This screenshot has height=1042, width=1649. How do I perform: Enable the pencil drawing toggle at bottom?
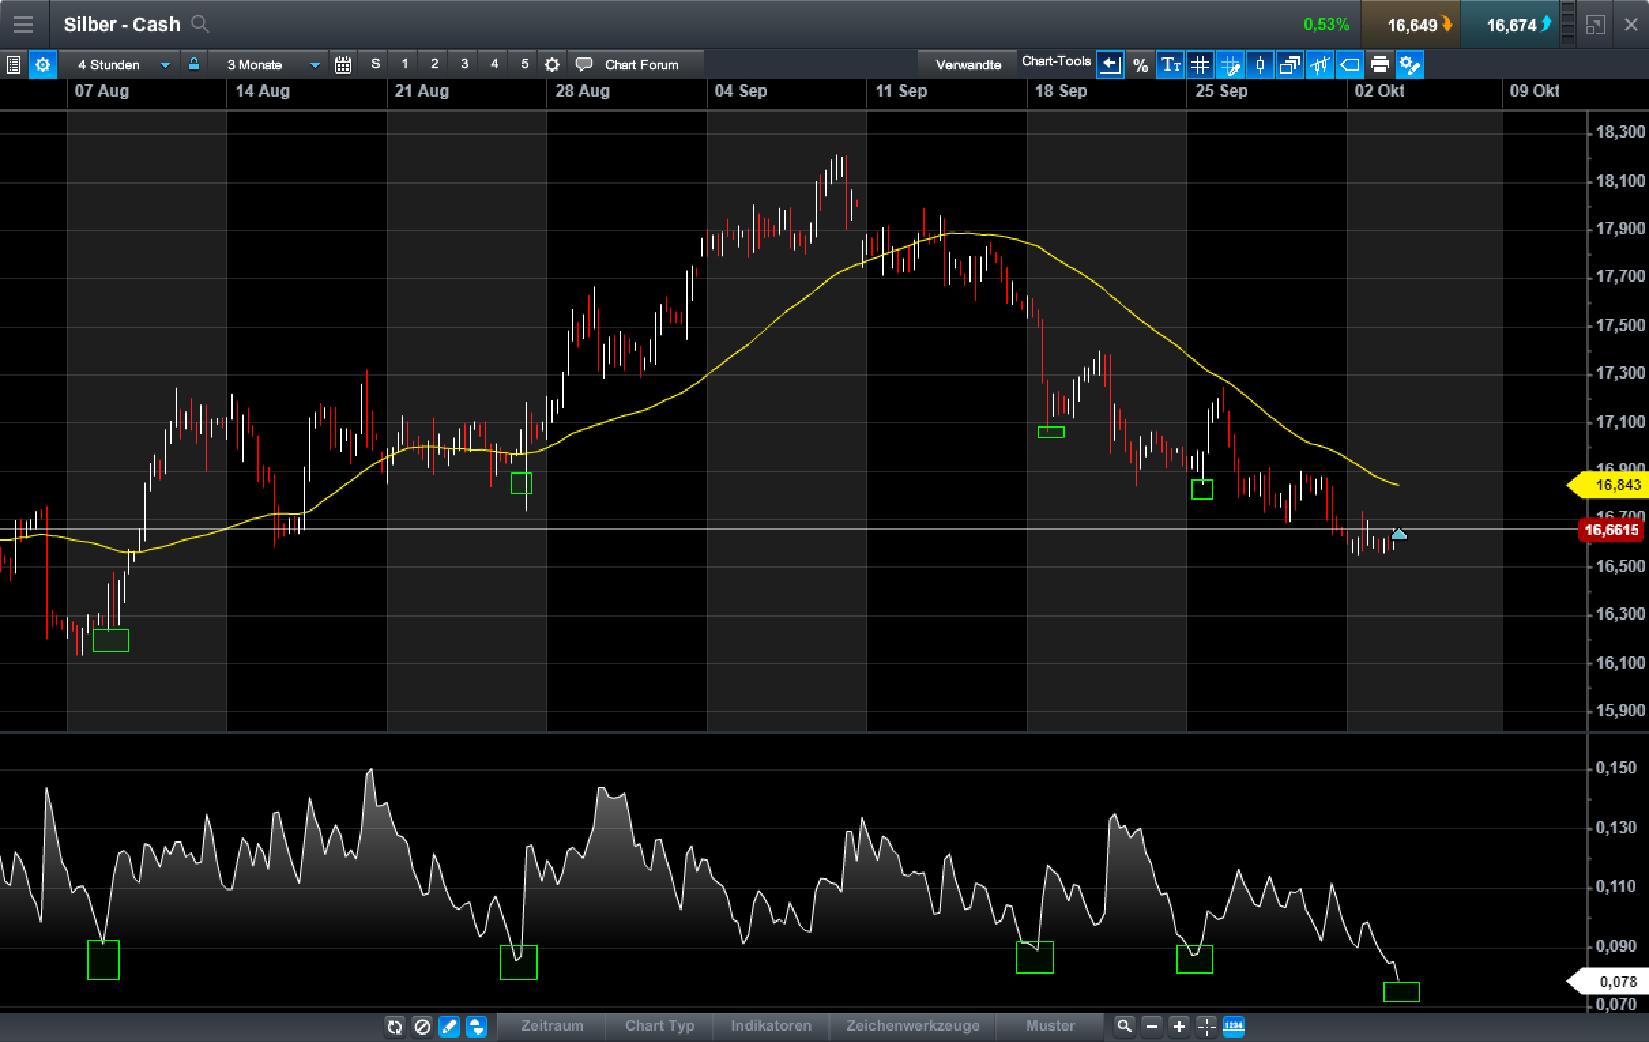(x=448, y=1027)
